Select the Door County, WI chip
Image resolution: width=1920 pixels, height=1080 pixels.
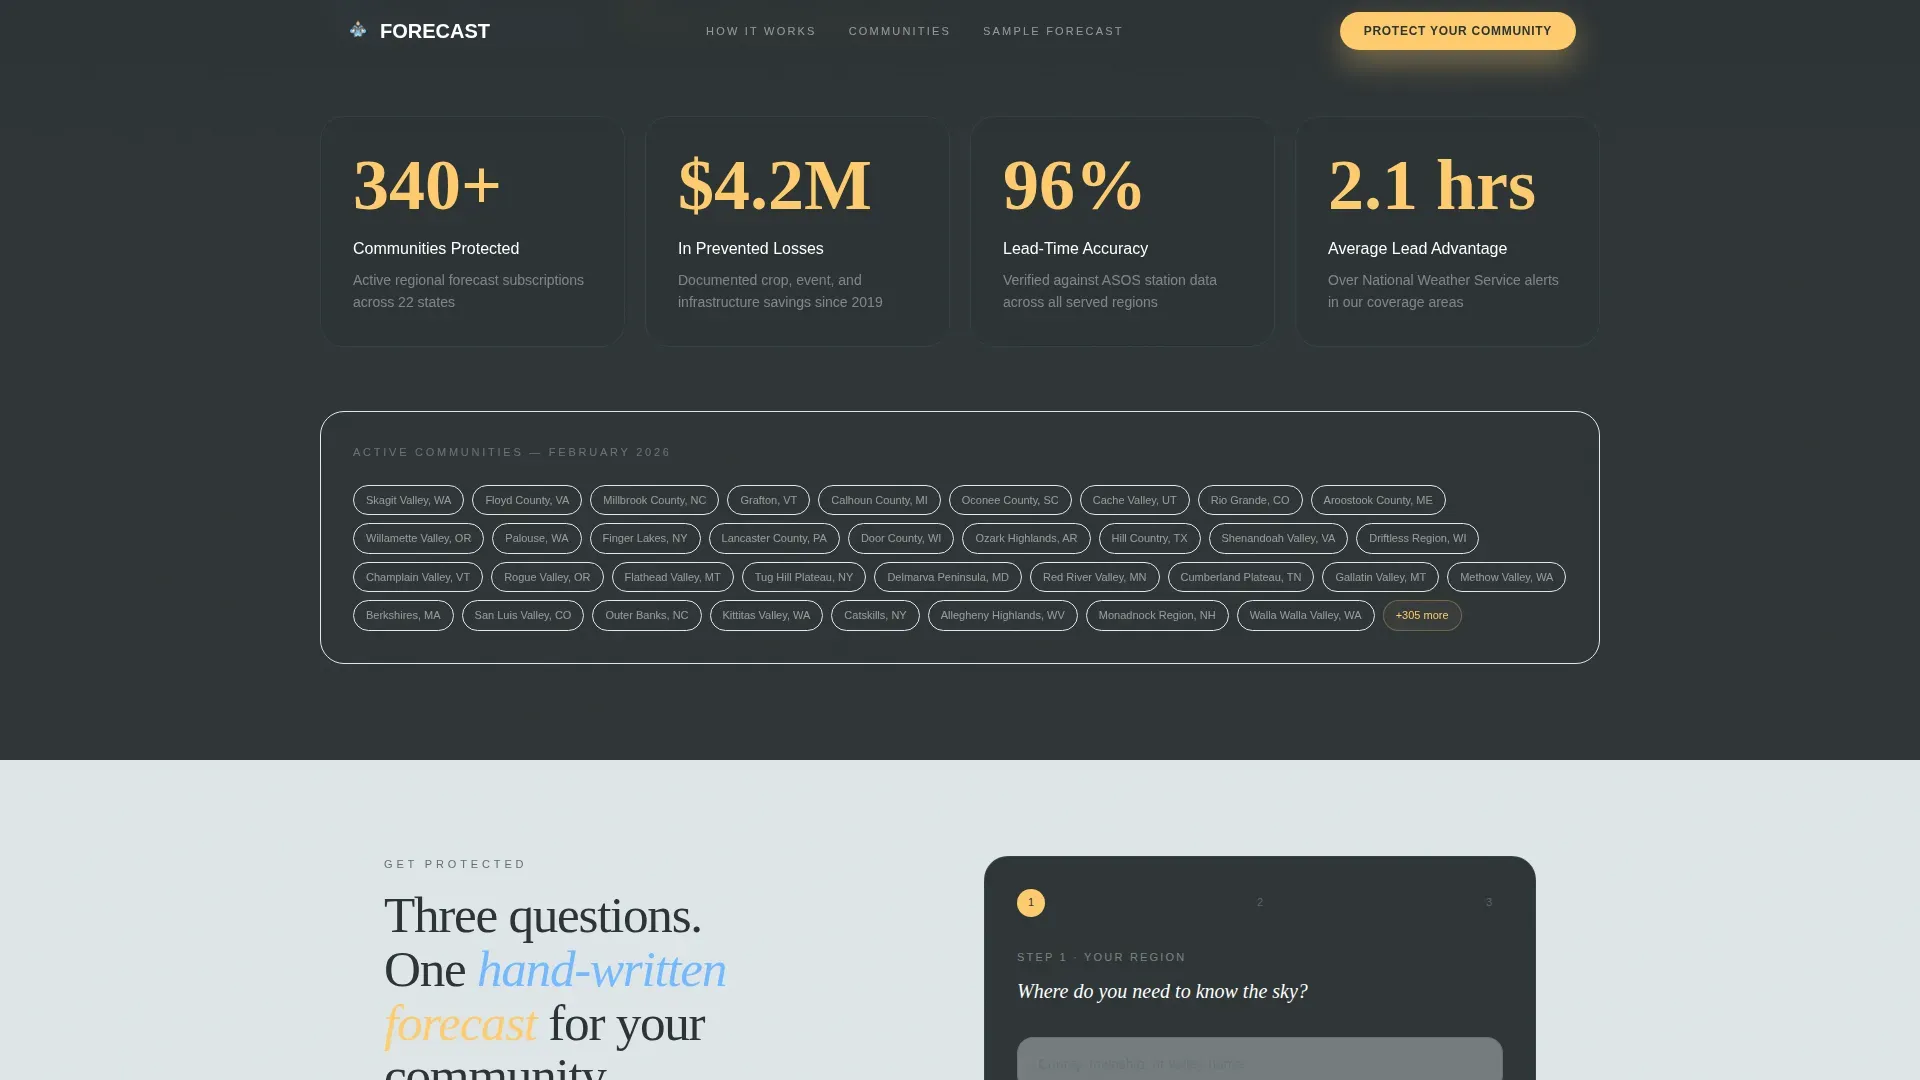tap(901, 538)
